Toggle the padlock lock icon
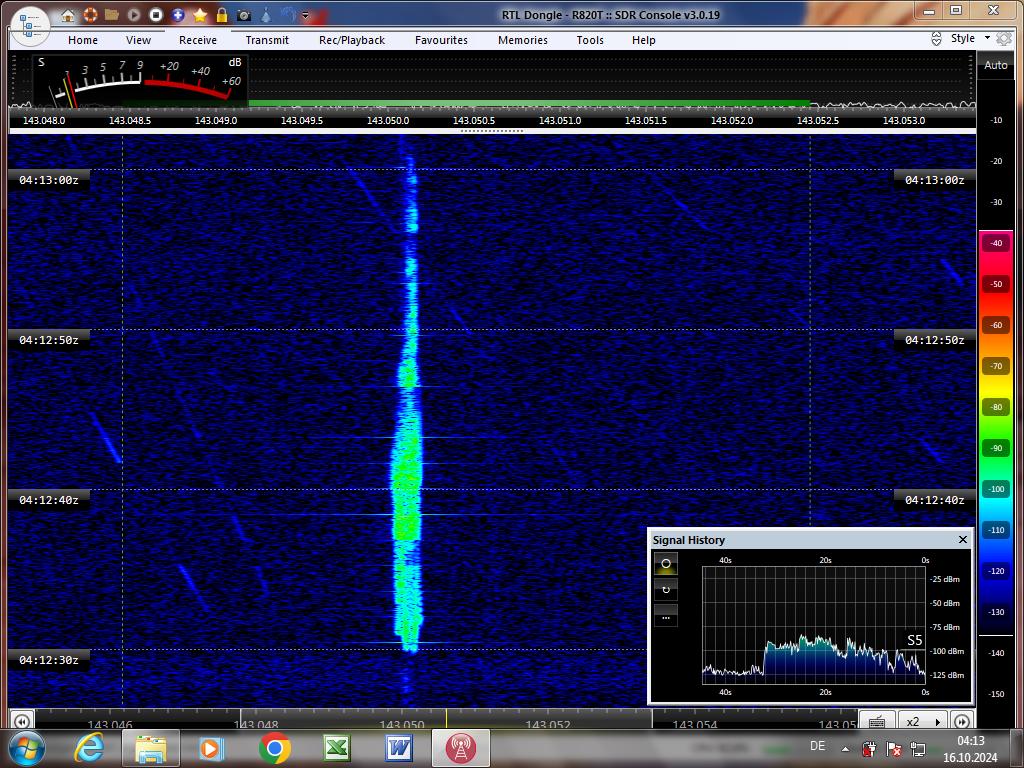This screenshot has width=1024, height=768. (x=222, y=15)
